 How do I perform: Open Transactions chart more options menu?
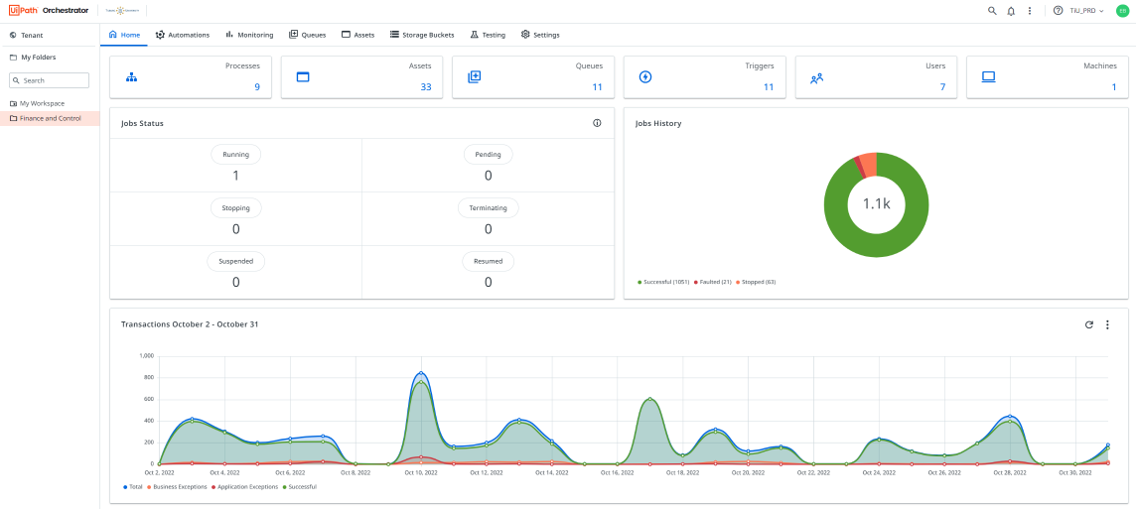pos(1107,325)
